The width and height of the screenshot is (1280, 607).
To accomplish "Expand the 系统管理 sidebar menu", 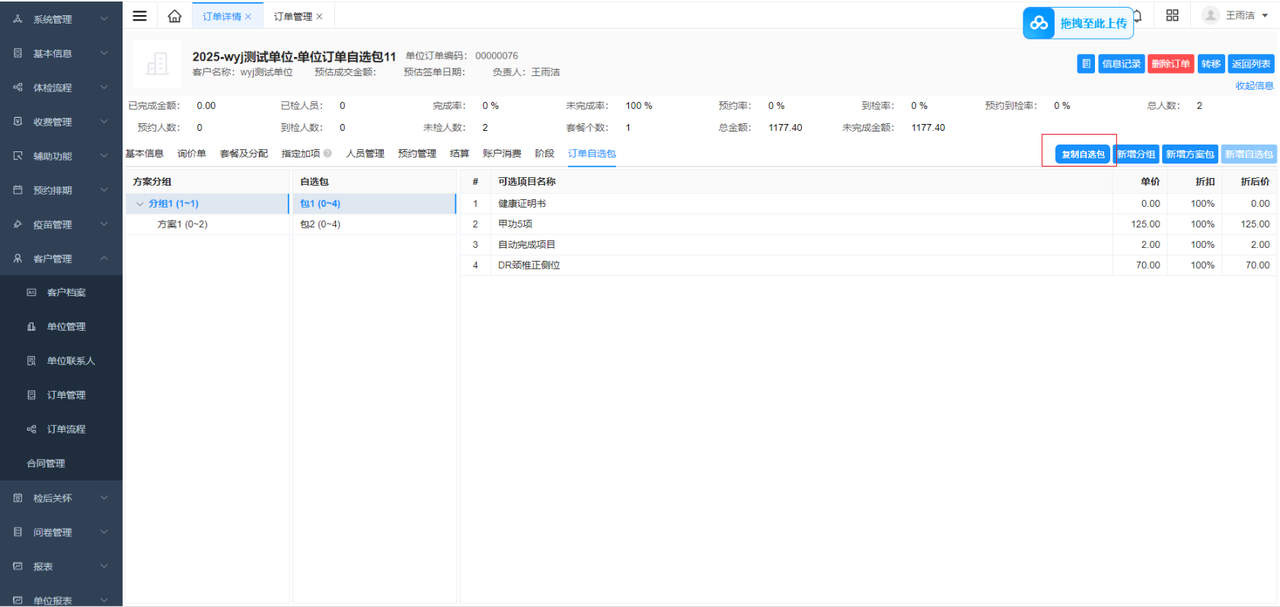I will pyautogui.click(x=61, y=19).
